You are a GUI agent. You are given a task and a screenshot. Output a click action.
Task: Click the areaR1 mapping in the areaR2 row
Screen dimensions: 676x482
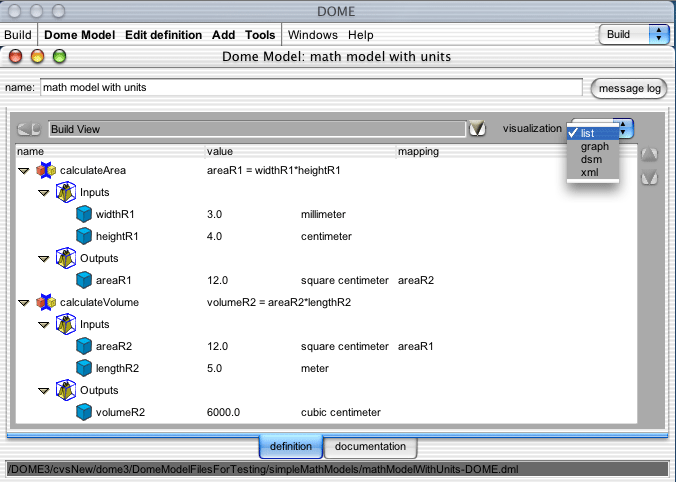(x=415, y=346)
